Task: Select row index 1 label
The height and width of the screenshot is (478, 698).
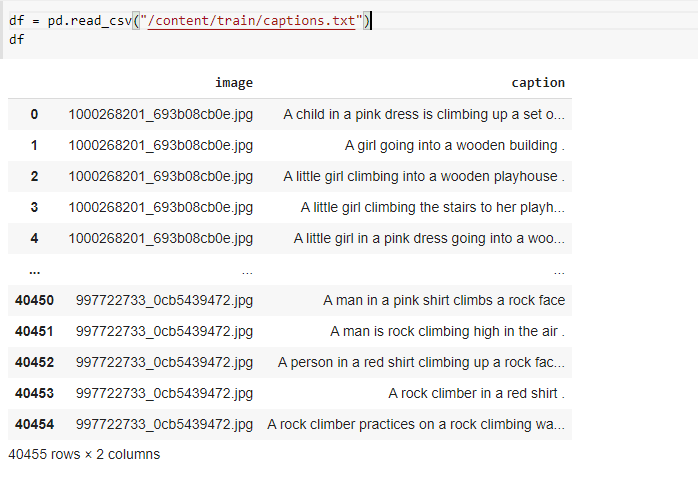Action: click(x=34, y=146)
